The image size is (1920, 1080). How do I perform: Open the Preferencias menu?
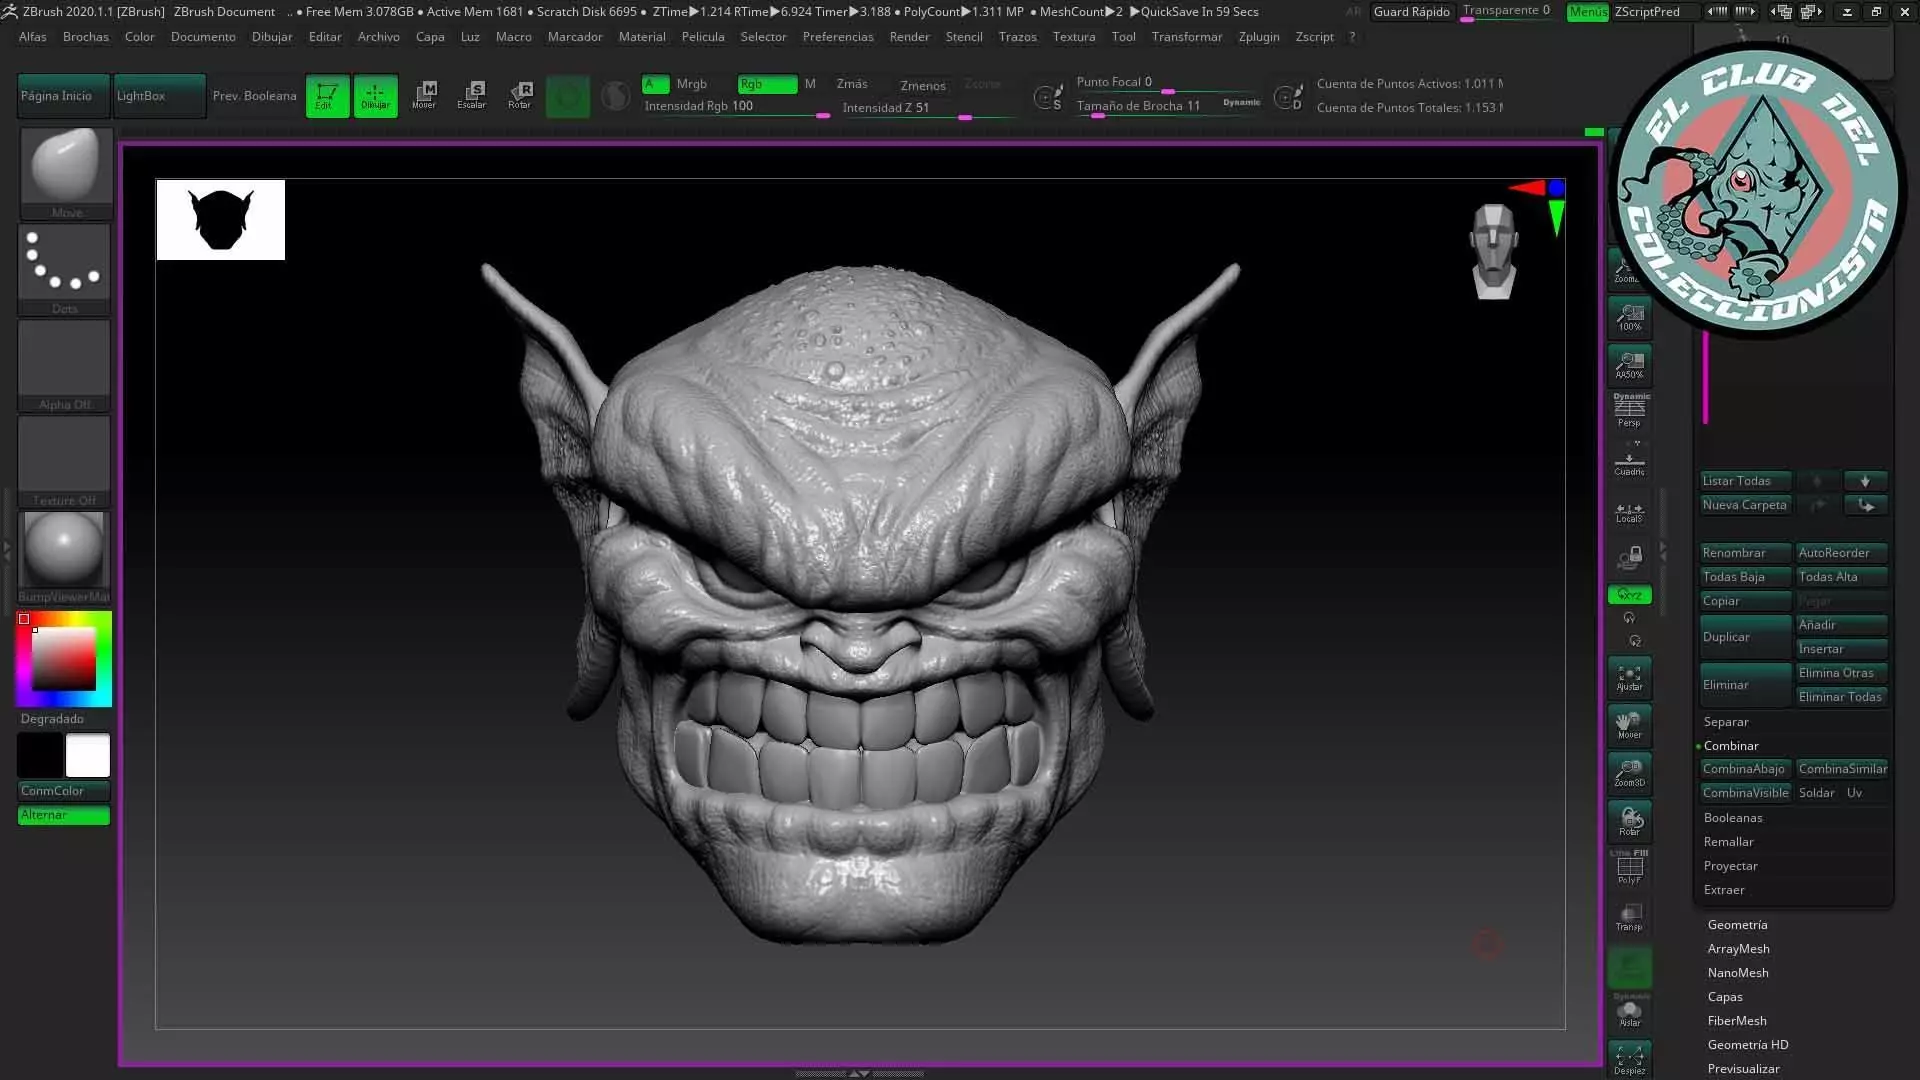click(x=838, y=37)
